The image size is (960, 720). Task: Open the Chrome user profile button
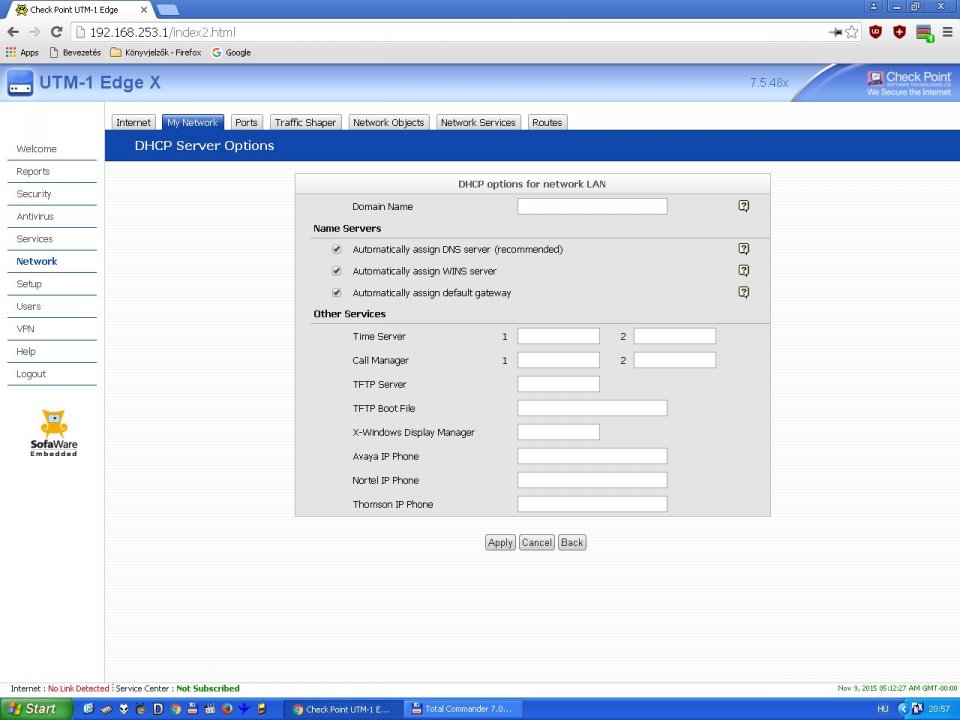click(x=874, y=7)
